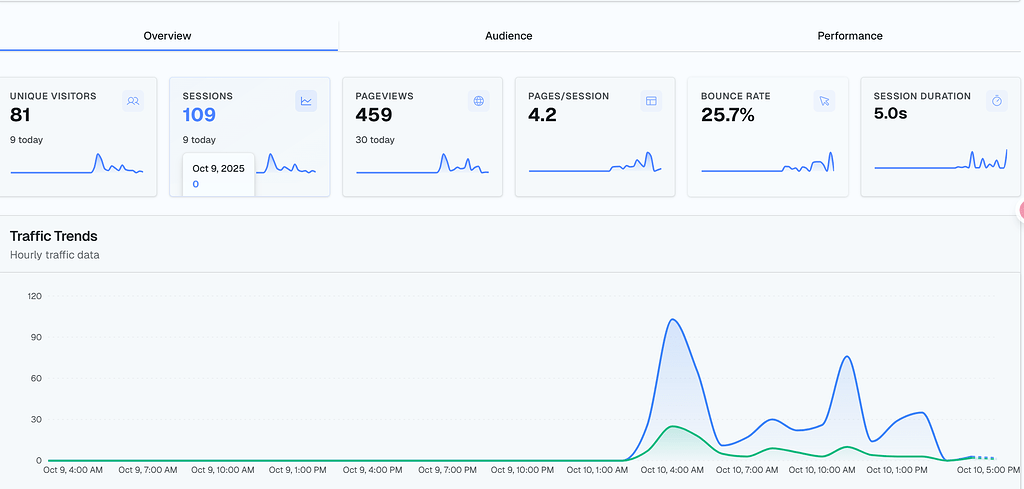Click the Bounce Rate sparkline chart
This screenshot has width=1024, height=489.
tap(768, 163)
